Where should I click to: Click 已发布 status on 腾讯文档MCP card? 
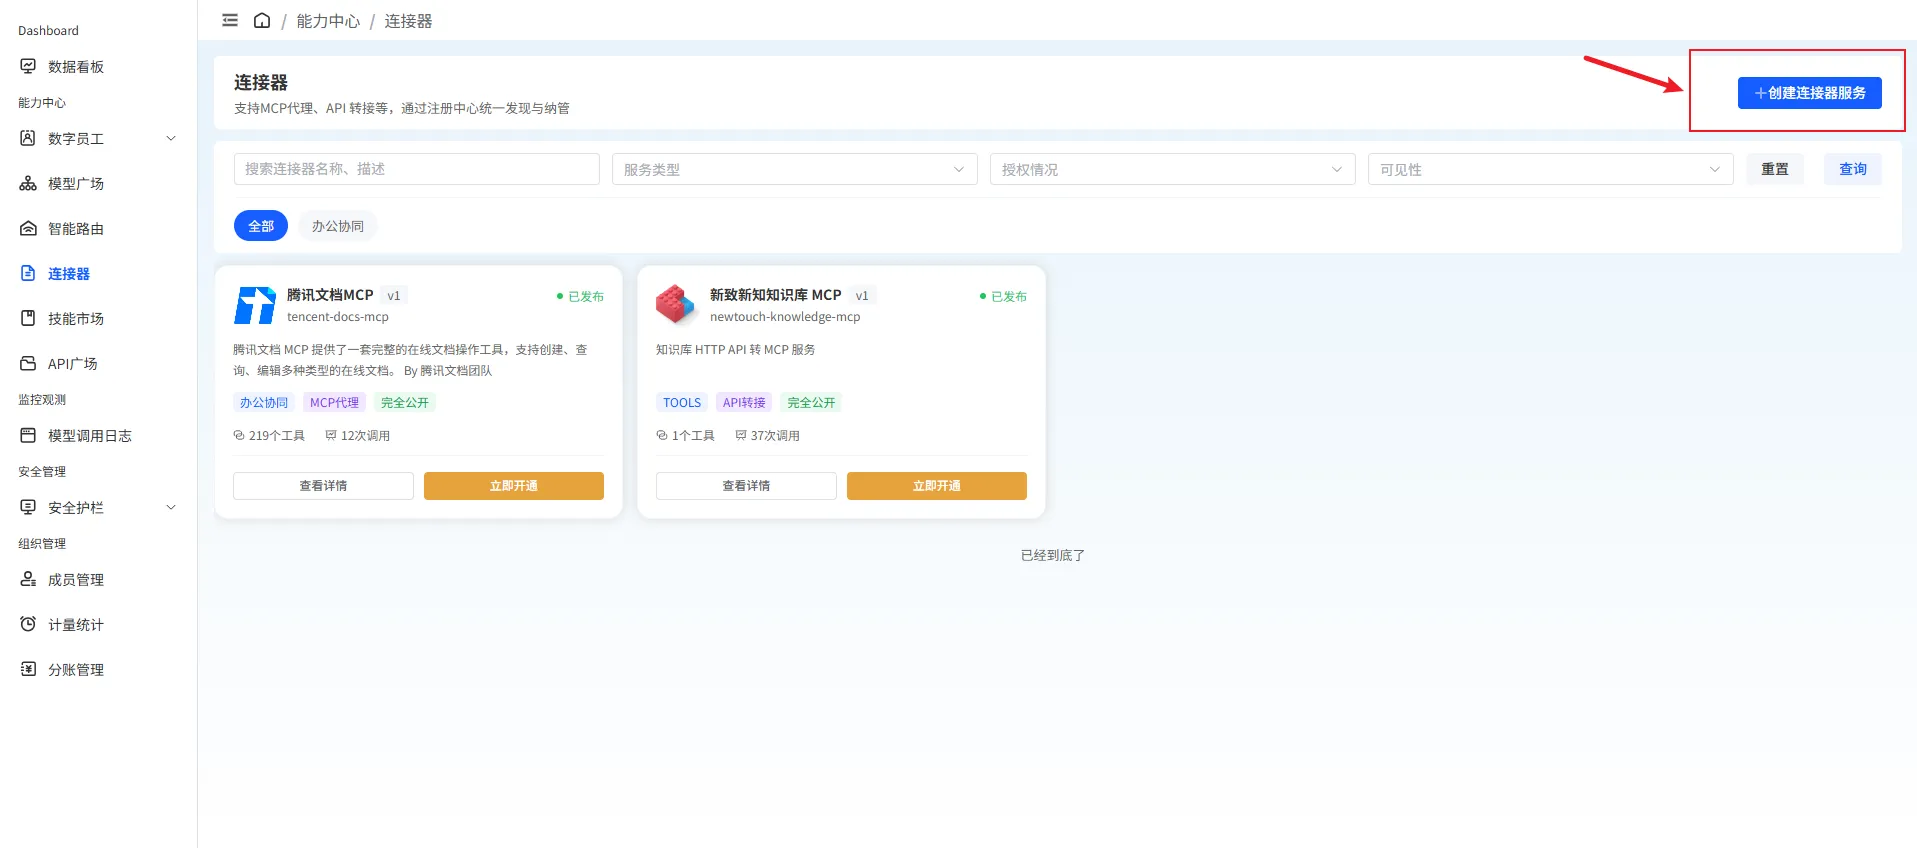tap(580, 296)
